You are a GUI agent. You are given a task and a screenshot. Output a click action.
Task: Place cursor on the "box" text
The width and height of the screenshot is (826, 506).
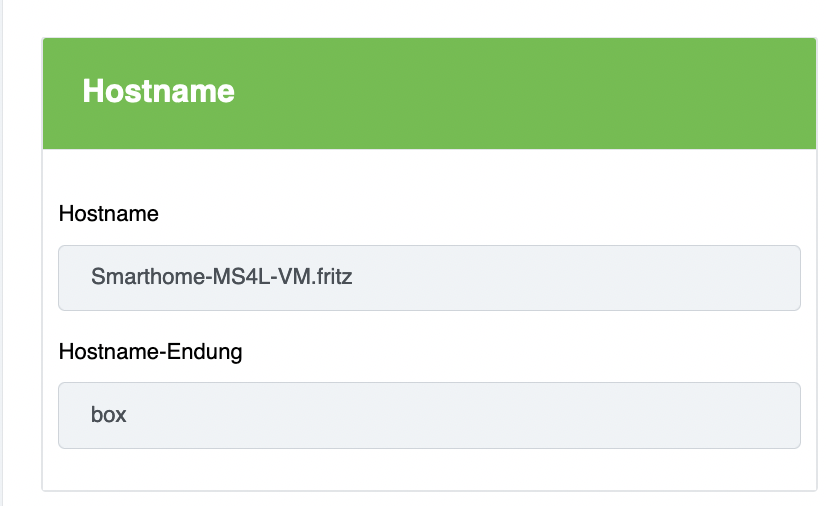coord(109,414)
